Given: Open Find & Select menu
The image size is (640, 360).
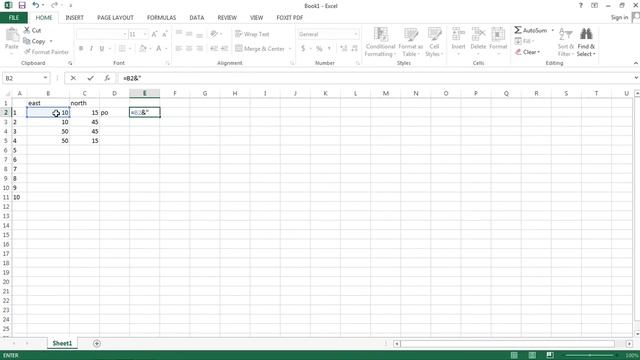Looking at the screenshot, I should (586, 42).
